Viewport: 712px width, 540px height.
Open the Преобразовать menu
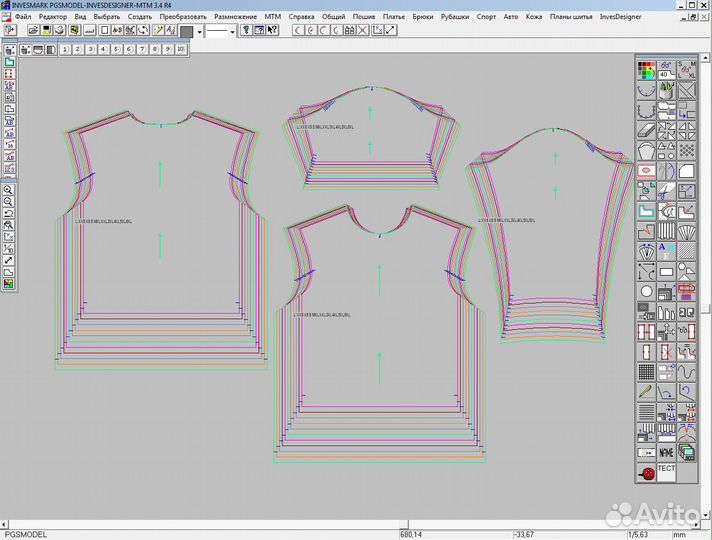(x=183, y=17)
